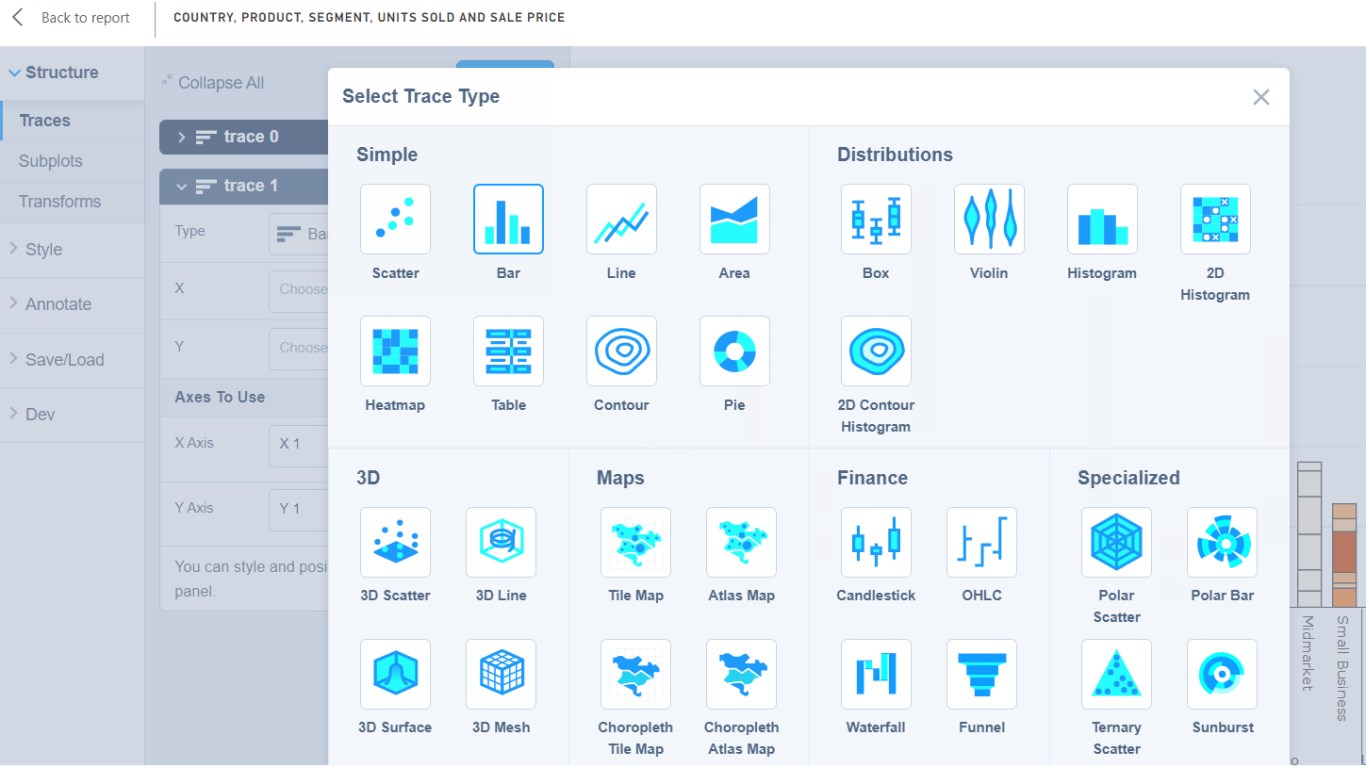This screenshot has width=1366, height=768.
Task: Pick the Candlestick finance chart
Action: coord(876,542)
